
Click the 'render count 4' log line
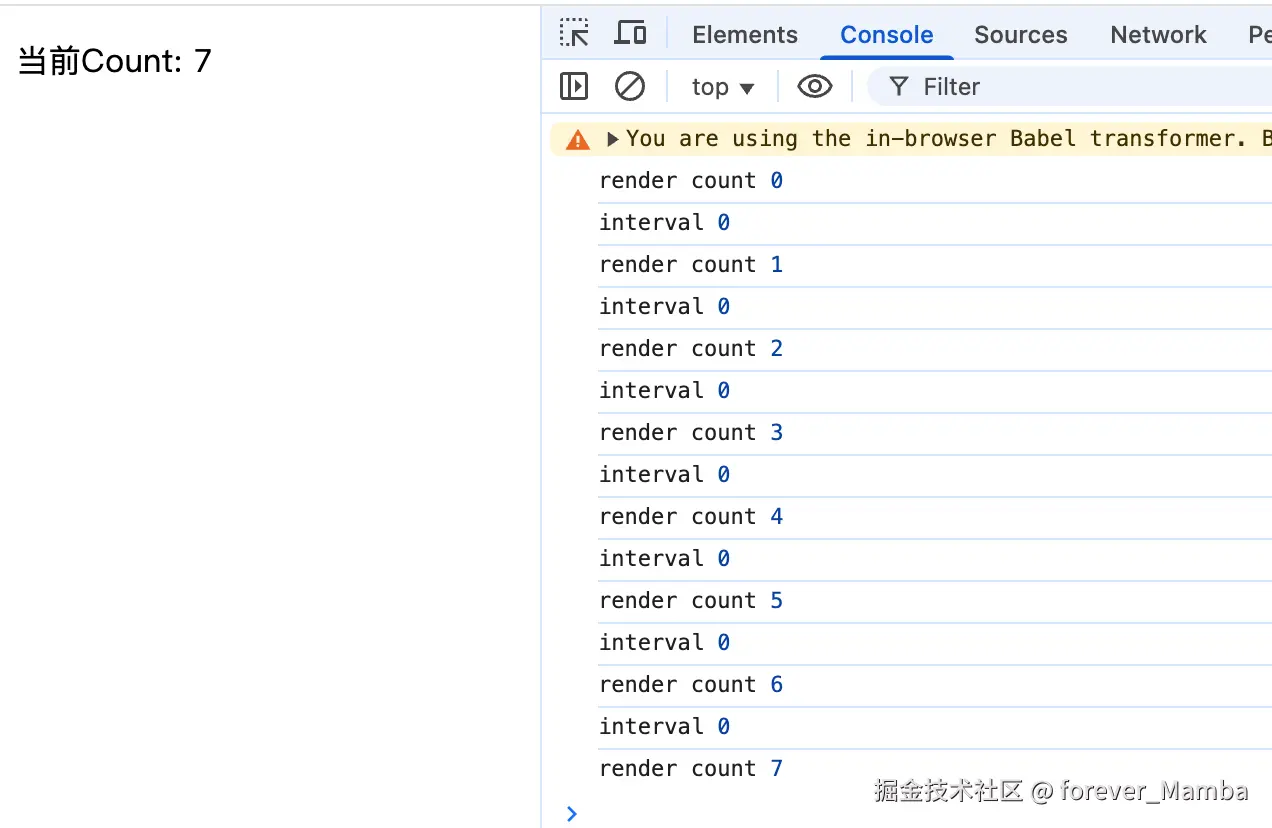click(690, 517)
